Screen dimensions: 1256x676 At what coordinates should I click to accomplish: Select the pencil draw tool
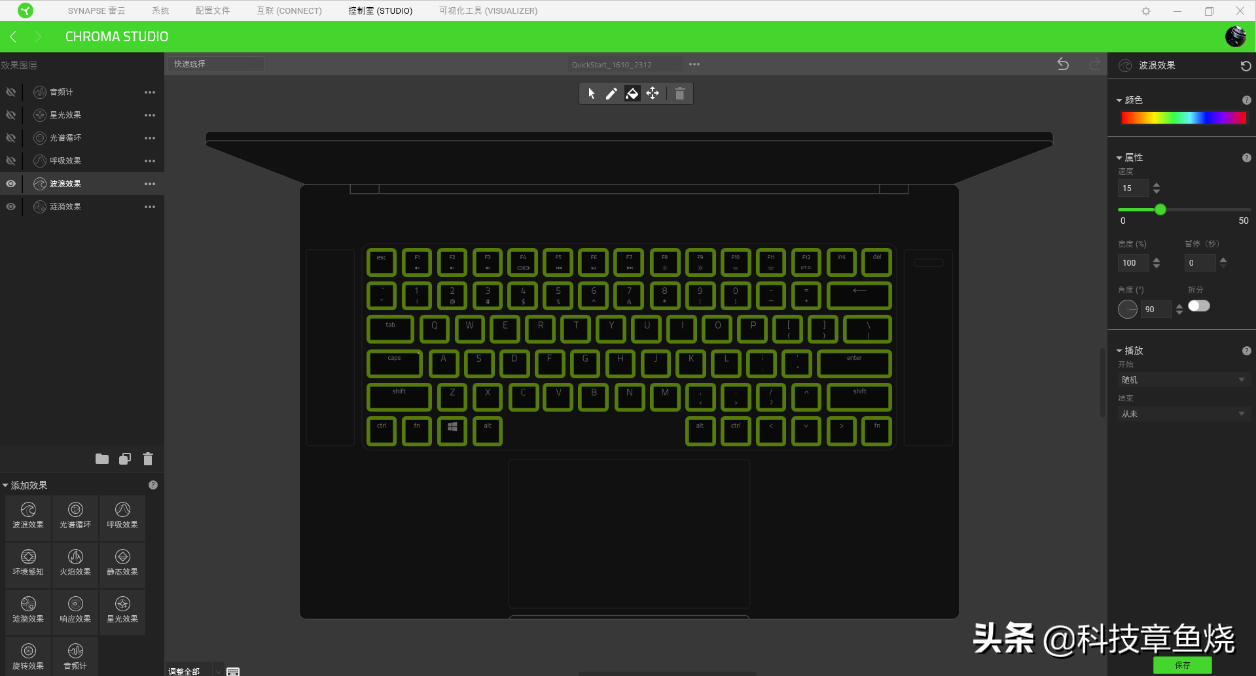pyautogui.click(x=611, y=93)
